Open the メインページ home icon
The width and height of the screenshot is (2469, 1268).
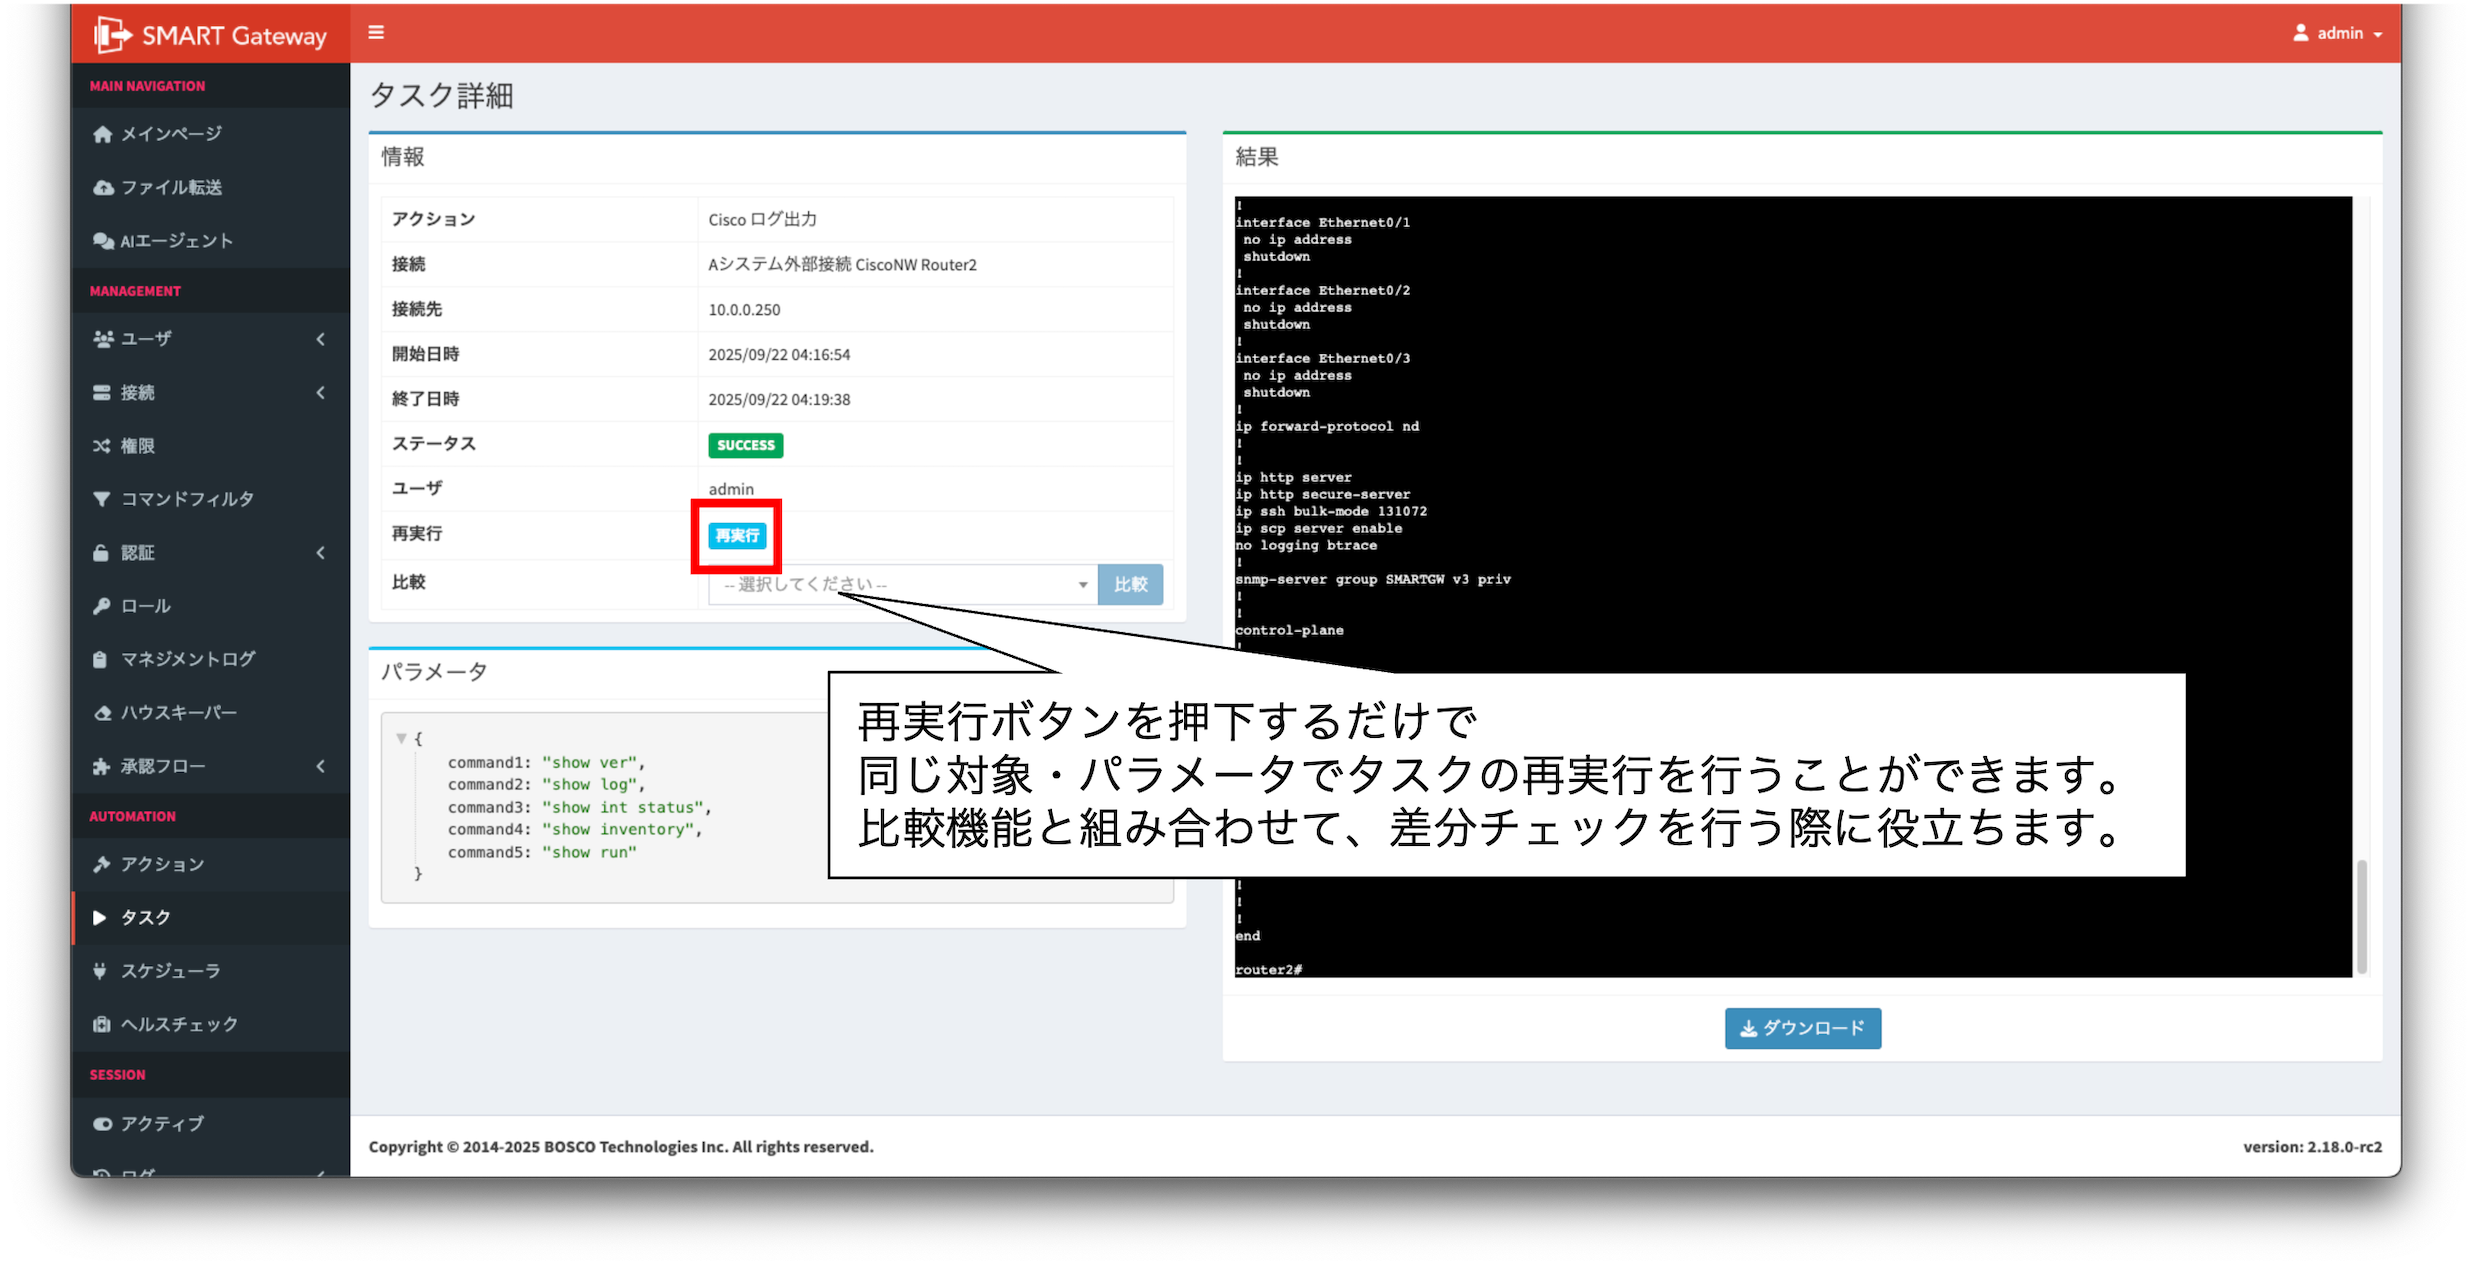102,134
